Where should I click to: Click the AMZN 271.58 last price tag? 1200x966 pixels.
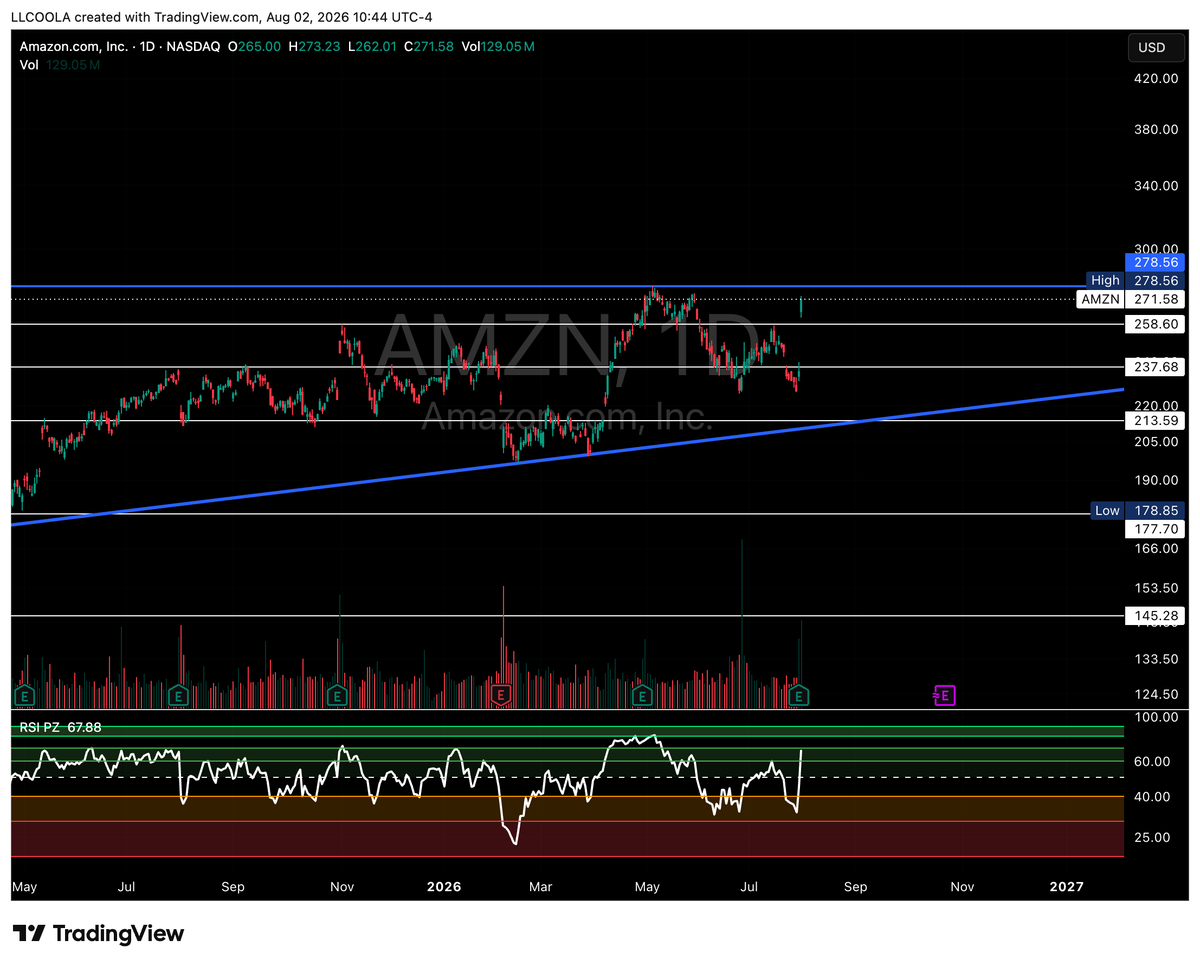point(1131,299)
